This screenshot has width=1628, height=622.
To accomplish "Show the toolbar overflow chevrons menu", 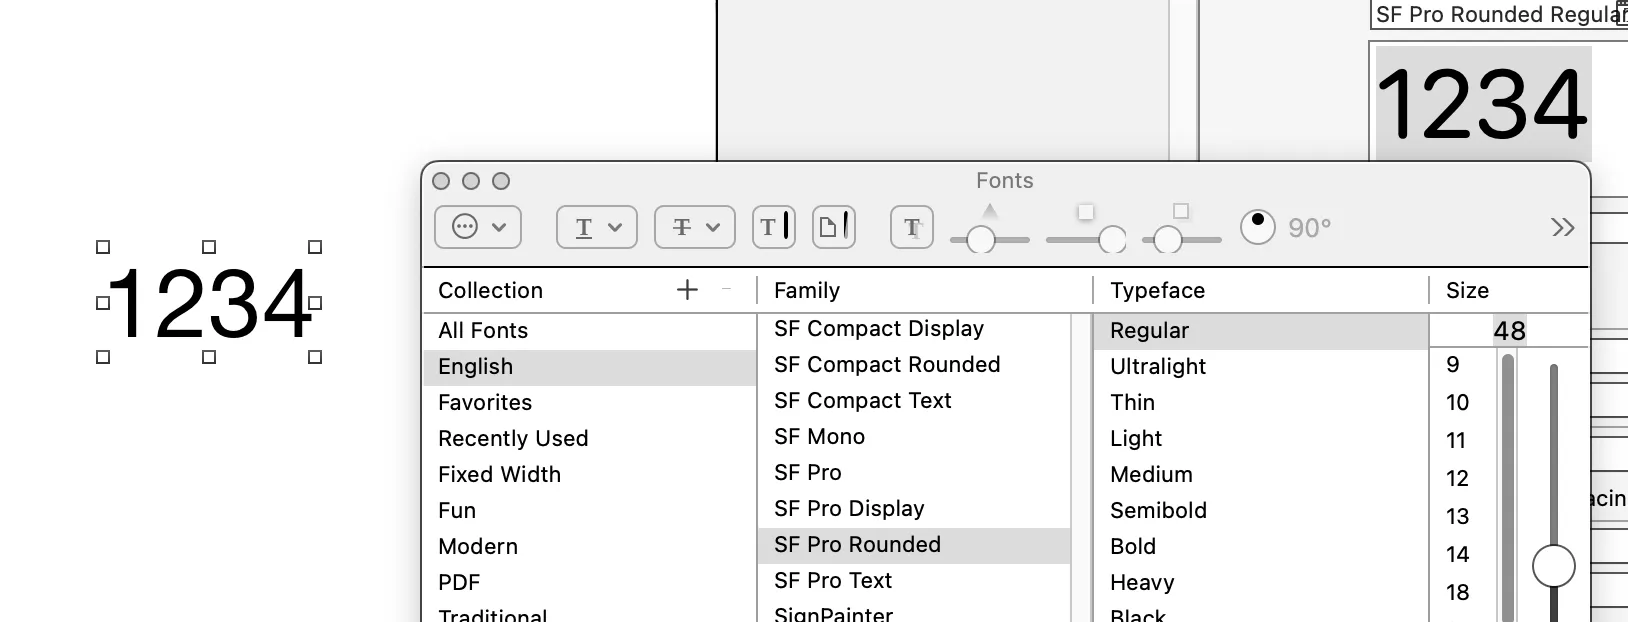I will (x=1563, y=227).
